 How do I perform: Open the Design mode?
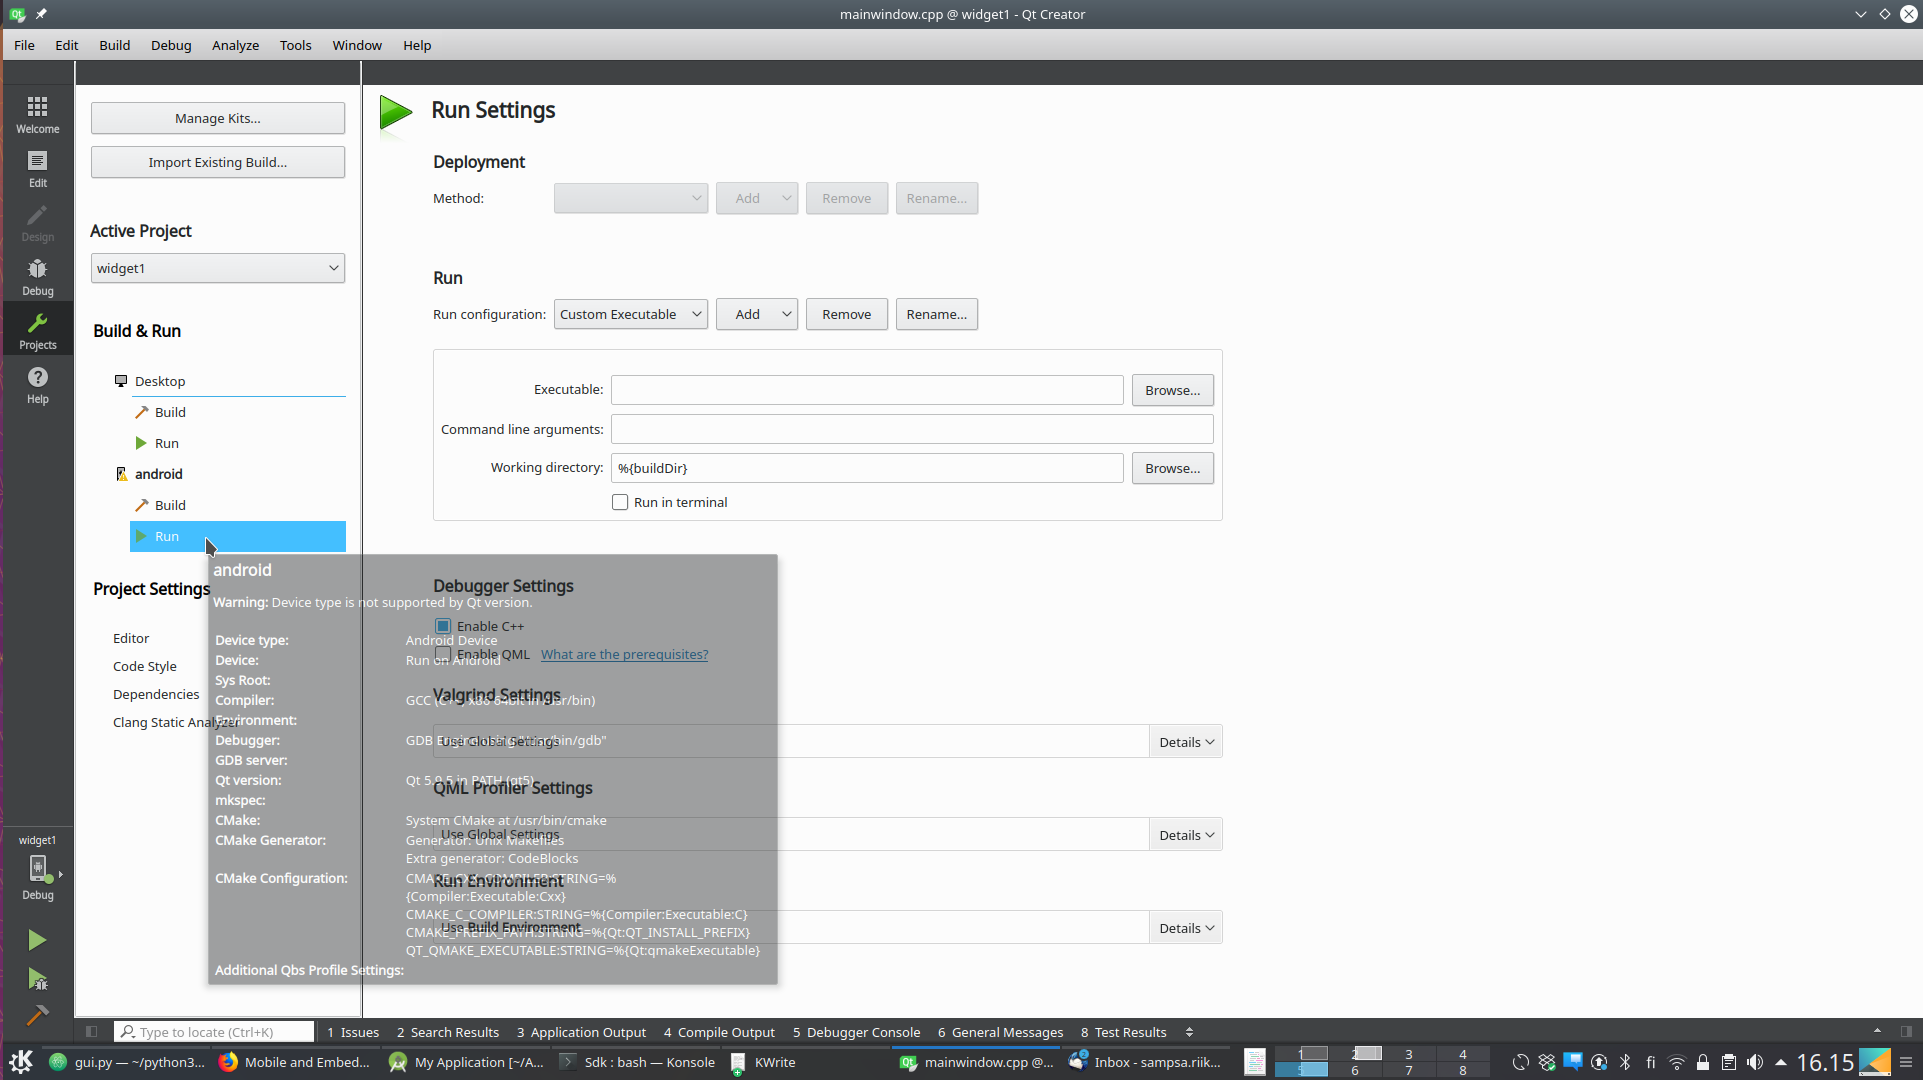[37, 222]
